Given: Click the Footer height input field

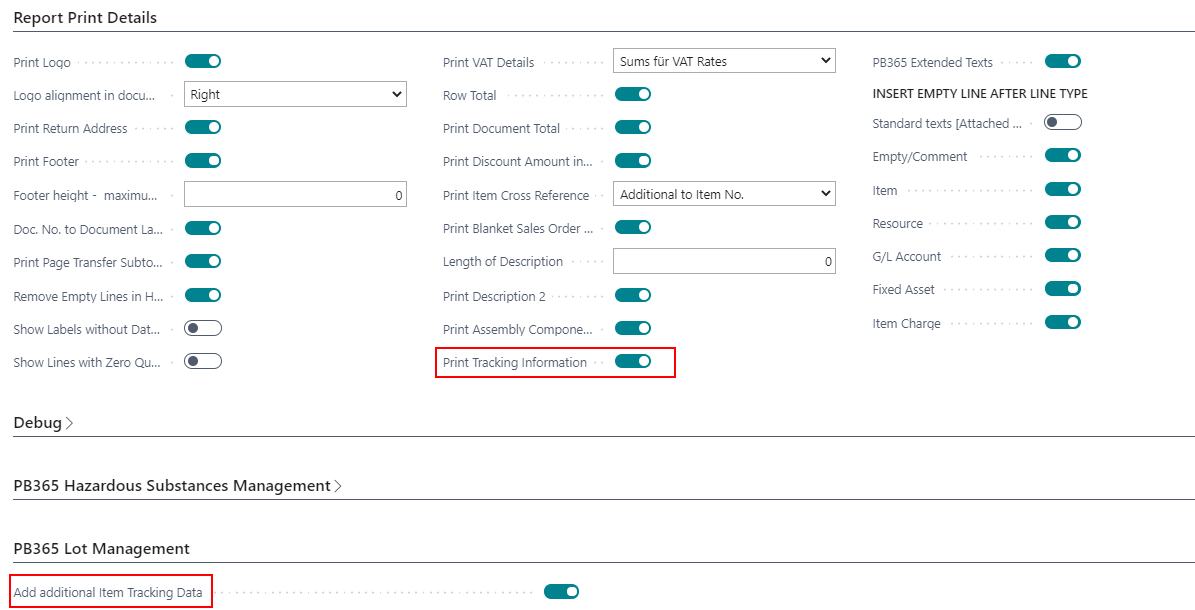Looking at the screenshot, I should click(296, 194).
